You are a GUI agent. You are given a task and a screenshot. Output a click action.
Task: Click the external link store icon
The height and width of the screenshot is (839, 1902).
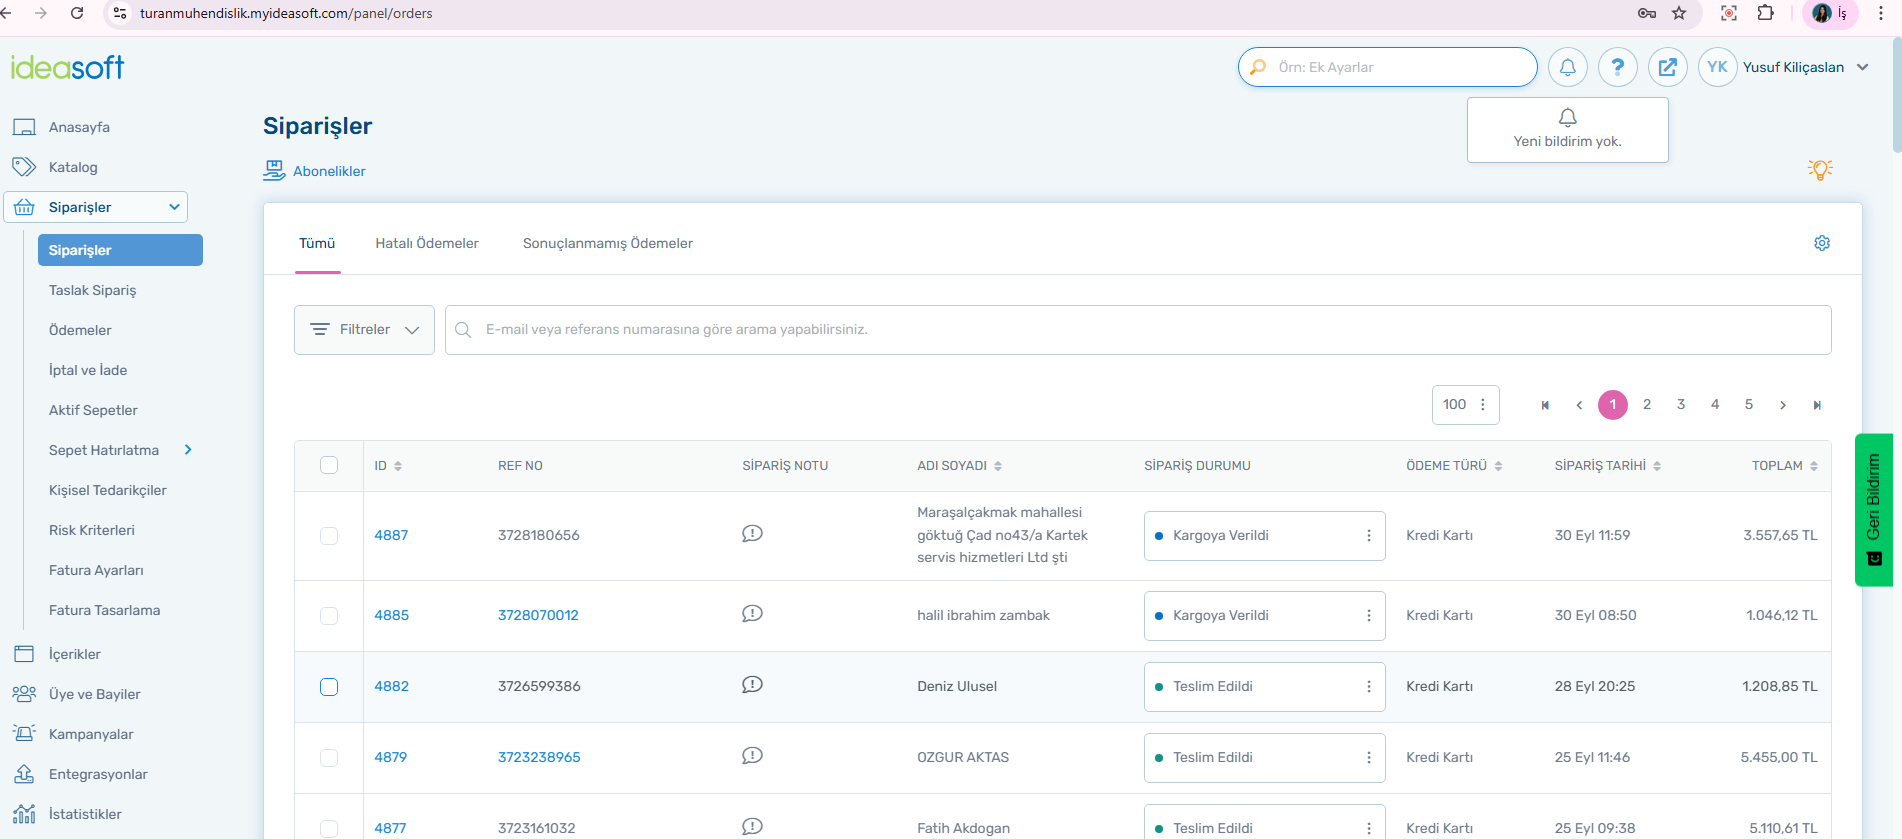pos(1667,67)
